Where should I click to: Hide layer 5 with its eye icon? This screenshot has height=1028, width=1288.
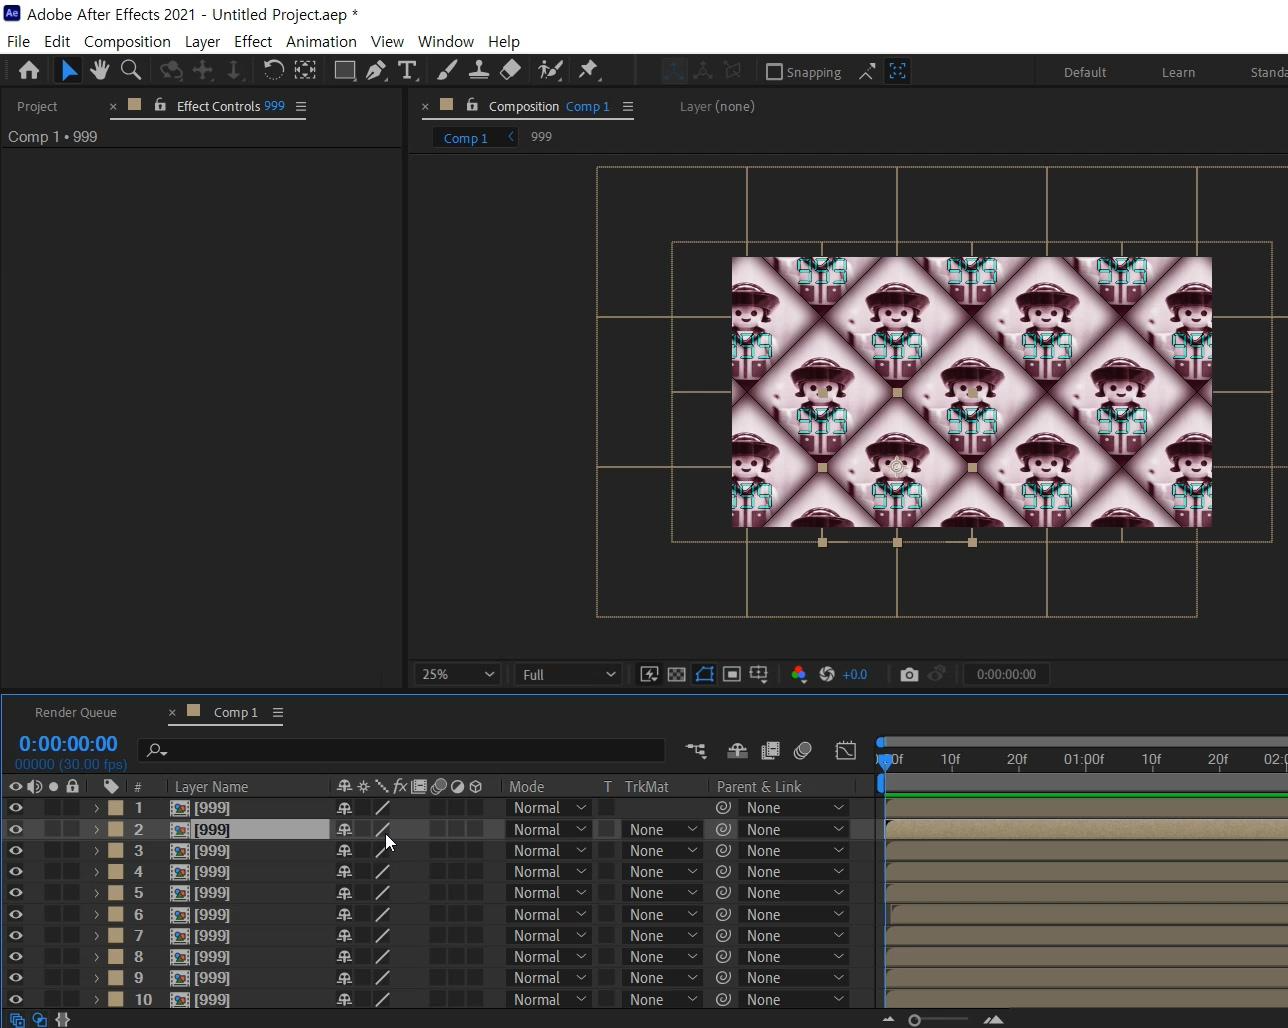(15, 893)
